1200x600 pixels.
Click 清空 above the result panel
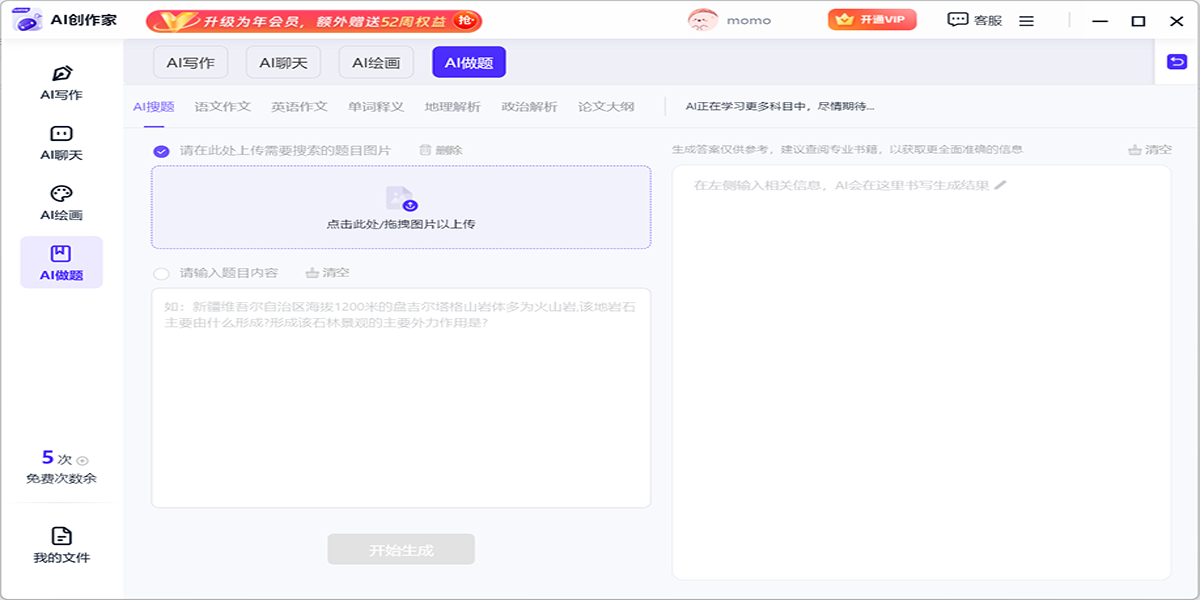(x=1150, y=149)
